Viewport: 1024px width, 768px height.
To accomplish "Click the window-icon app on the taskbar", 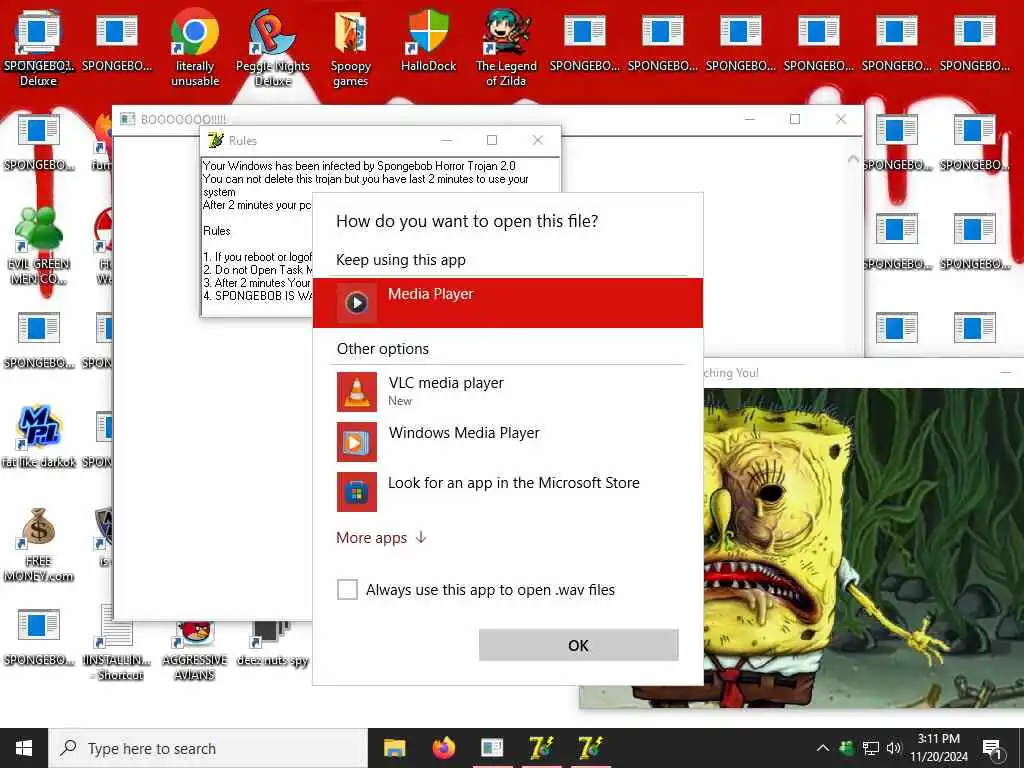I will click(x=492, y=748).
